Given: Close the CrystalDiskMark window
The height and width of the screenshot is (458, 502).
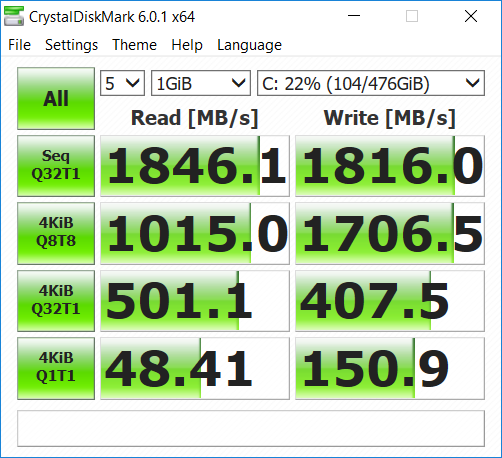Looking at the screenshot, I should pos(471,16).
